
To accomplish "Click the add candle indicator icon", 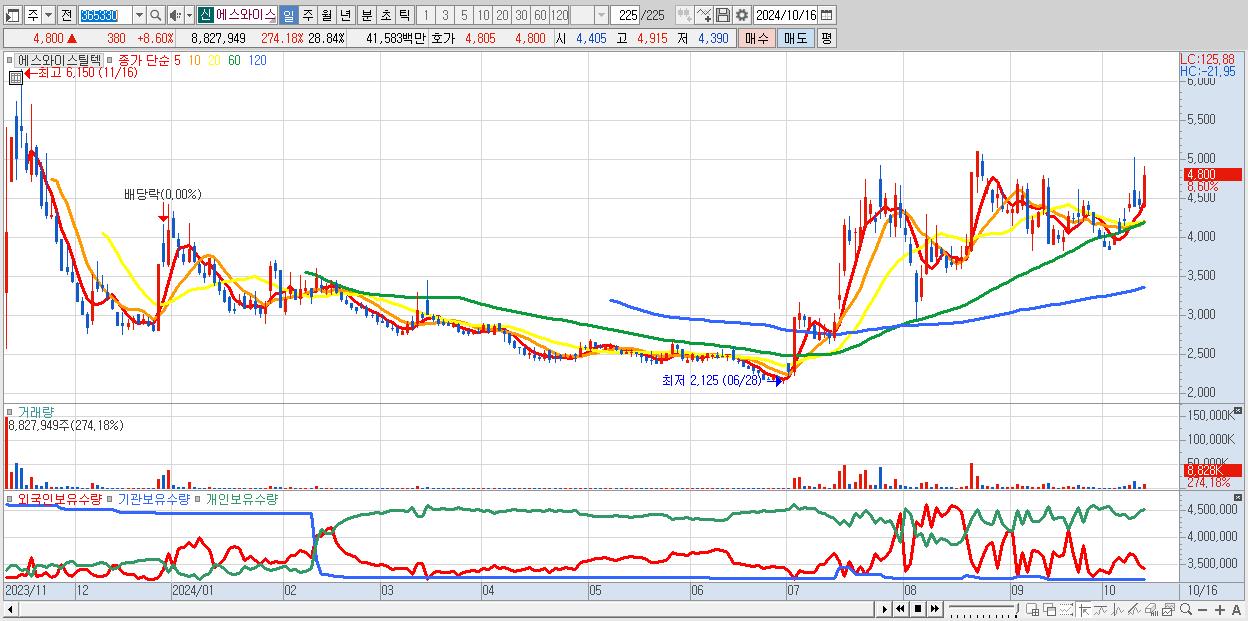I will 684,15.
